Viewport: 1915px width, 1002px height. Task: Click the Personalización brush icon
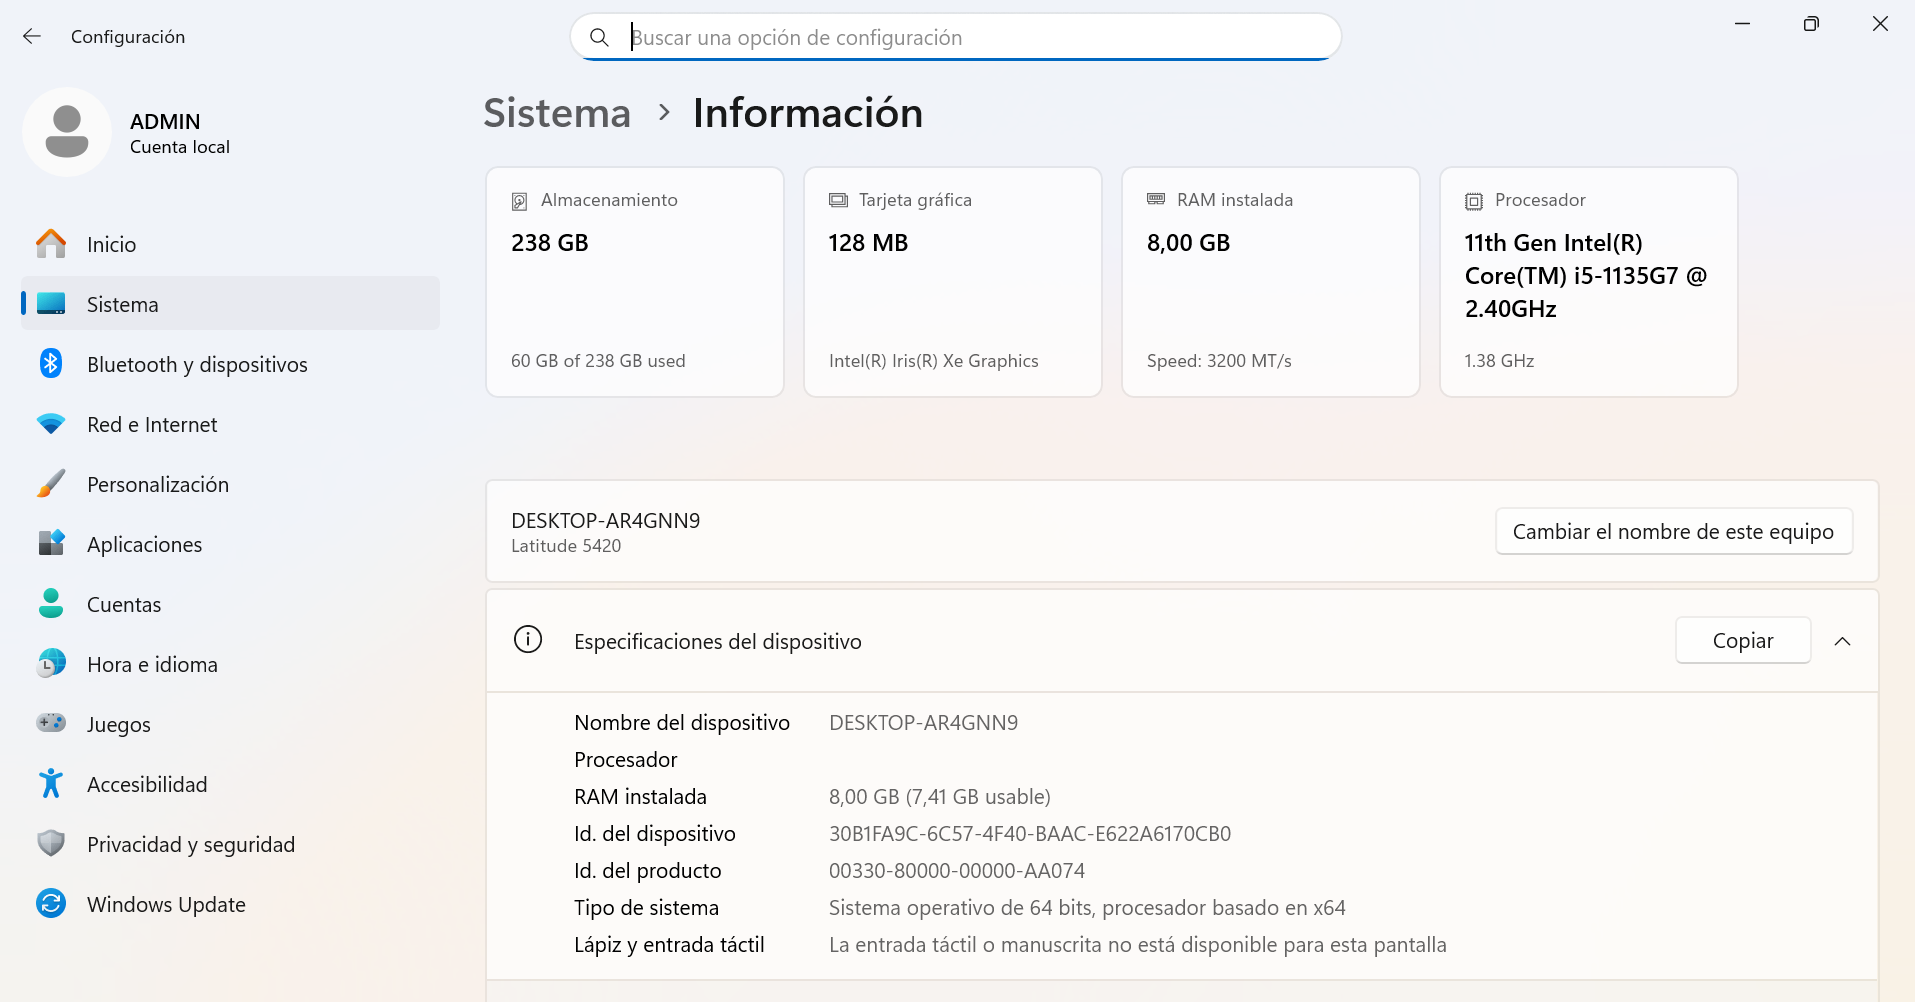coord(51,484)
